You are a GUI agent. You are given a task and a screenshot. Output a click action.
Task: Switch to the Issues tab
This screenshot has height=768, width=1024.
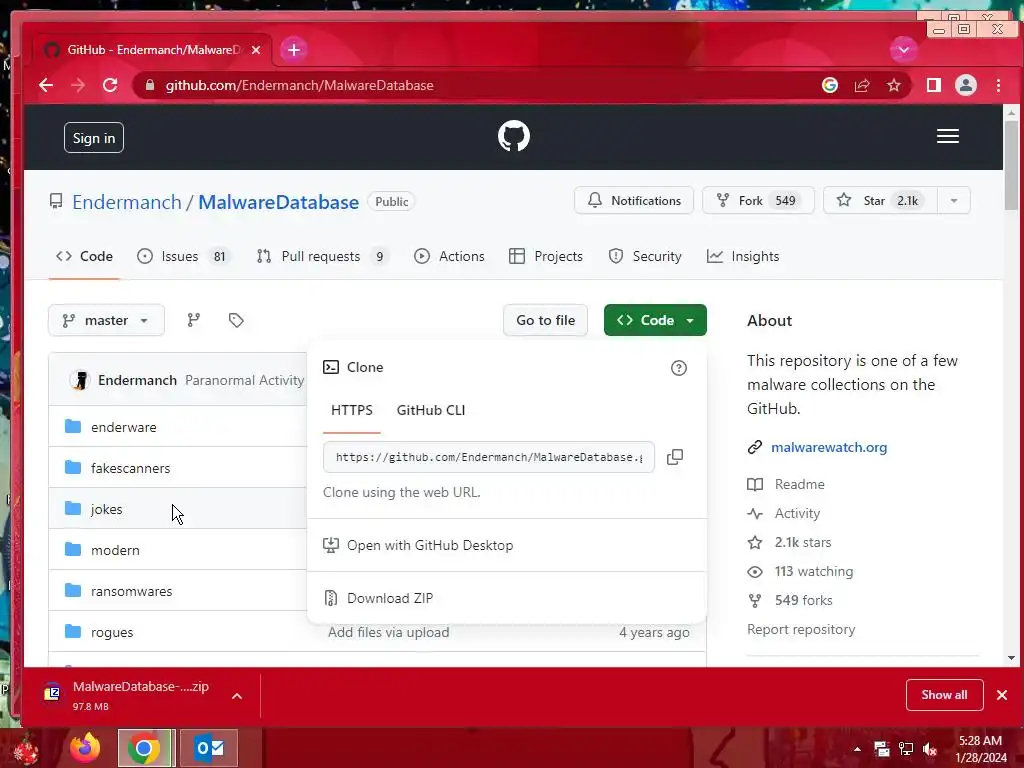pos(182,256)
